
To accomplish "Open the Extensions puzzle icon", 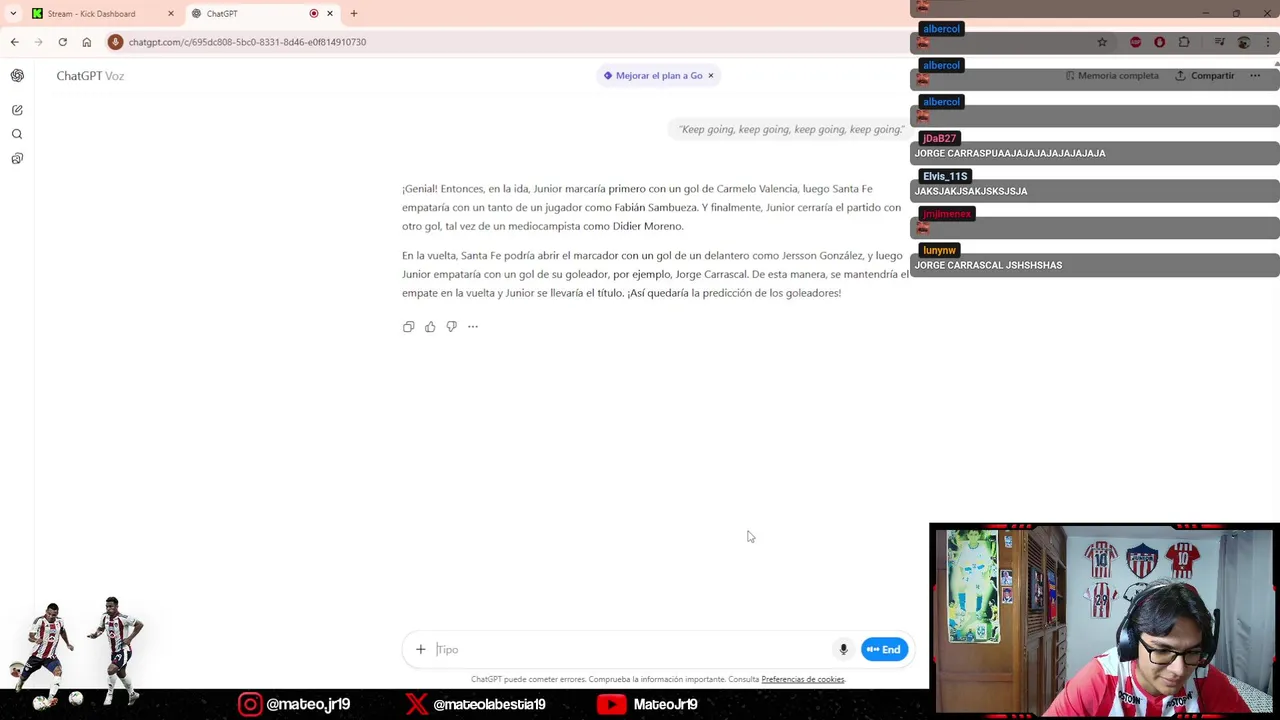I will point(1184,42).
